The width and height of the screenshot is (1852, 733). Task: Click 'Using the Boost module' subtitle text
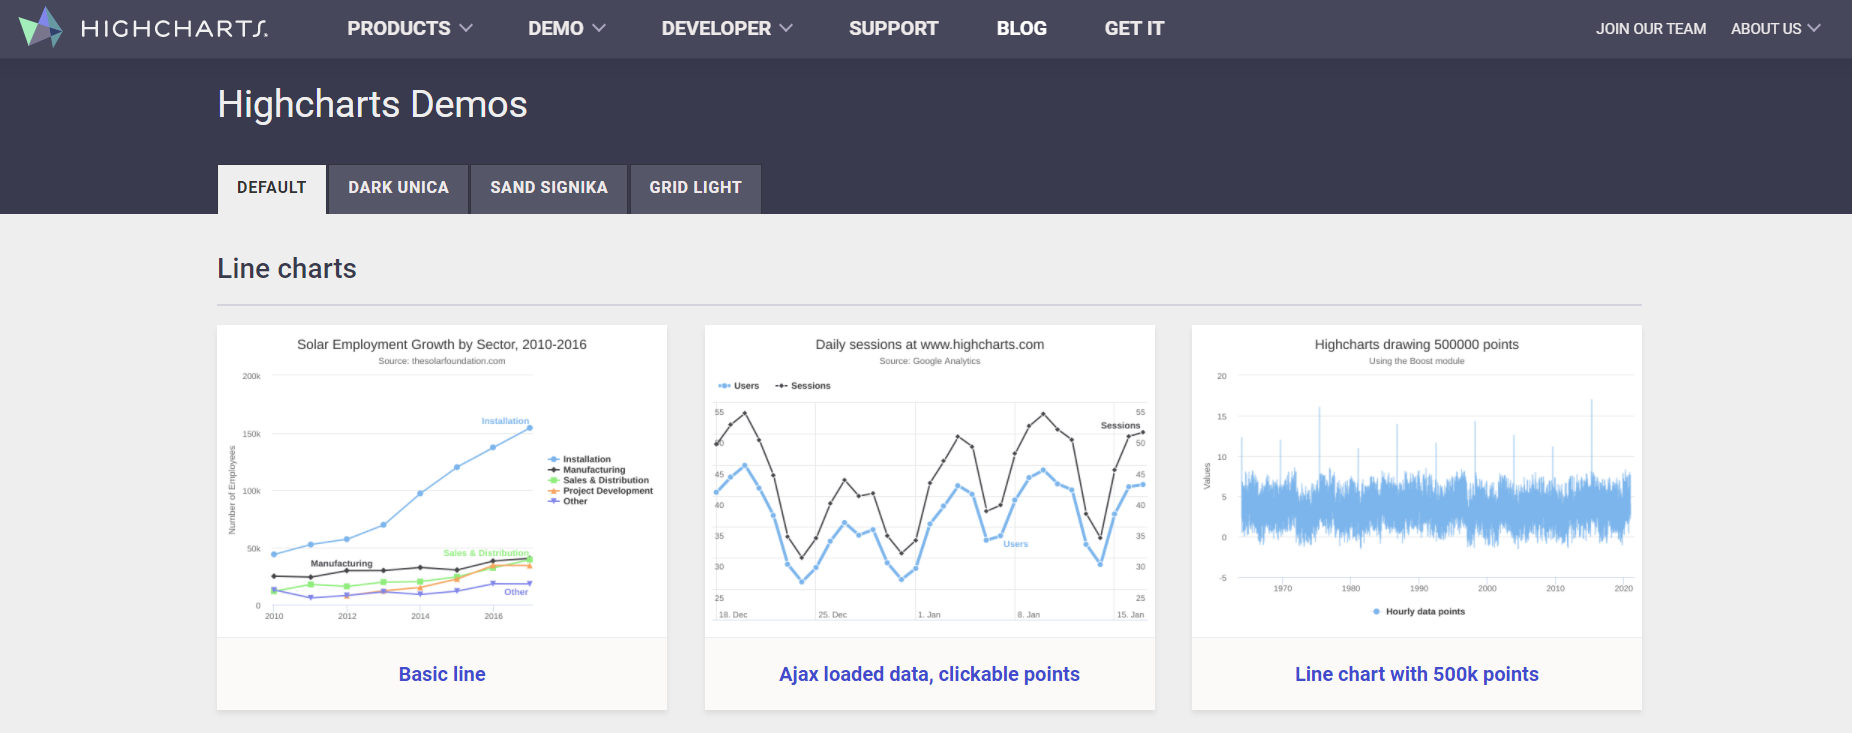[x=1417, y=361]
